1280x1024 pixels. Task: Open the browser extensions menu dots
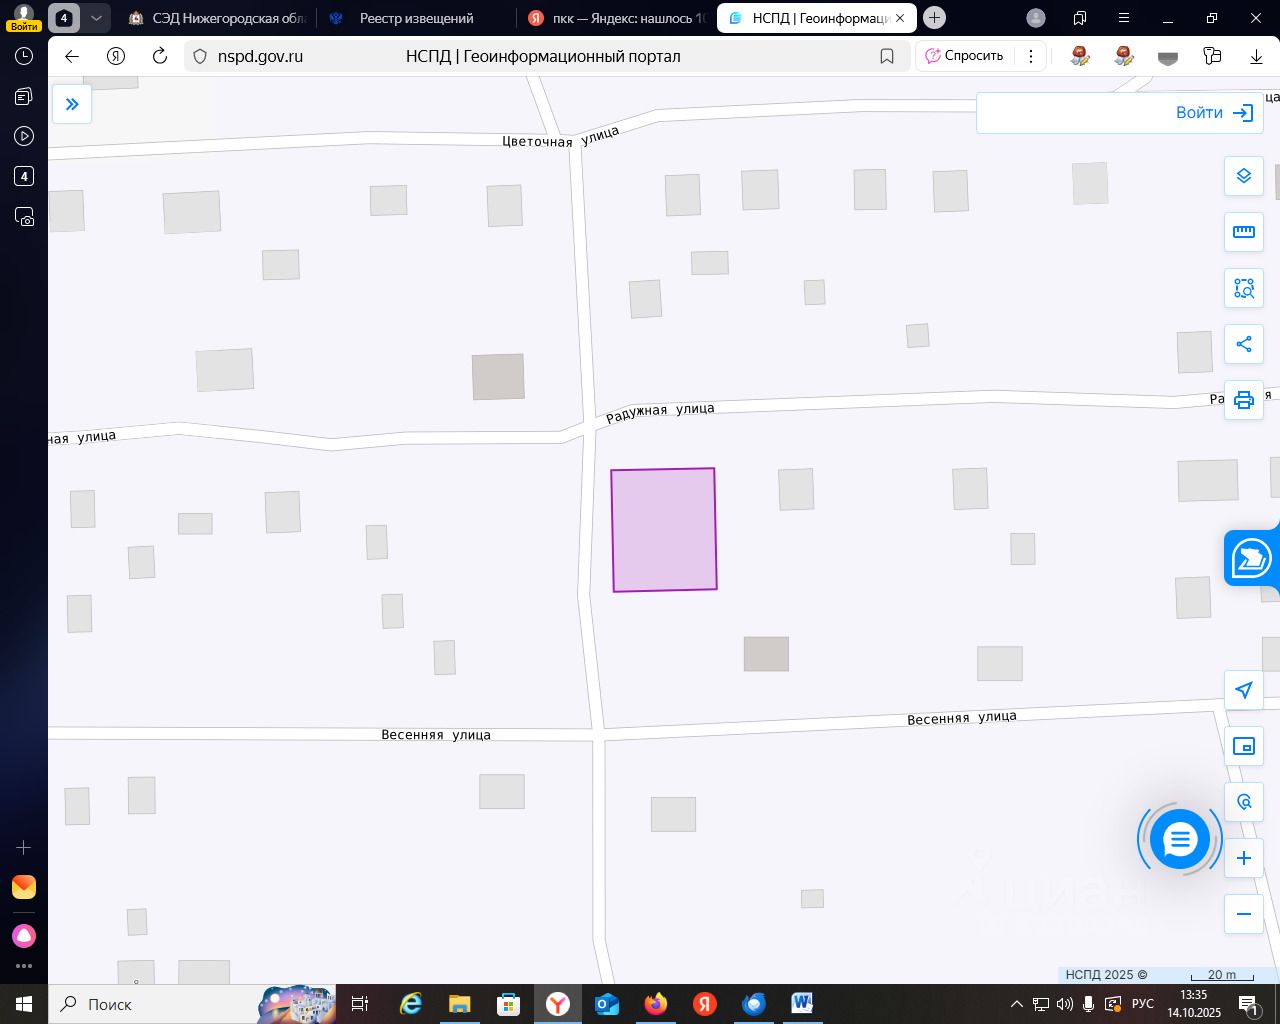pyautogui.click(x=1031, y=56)
